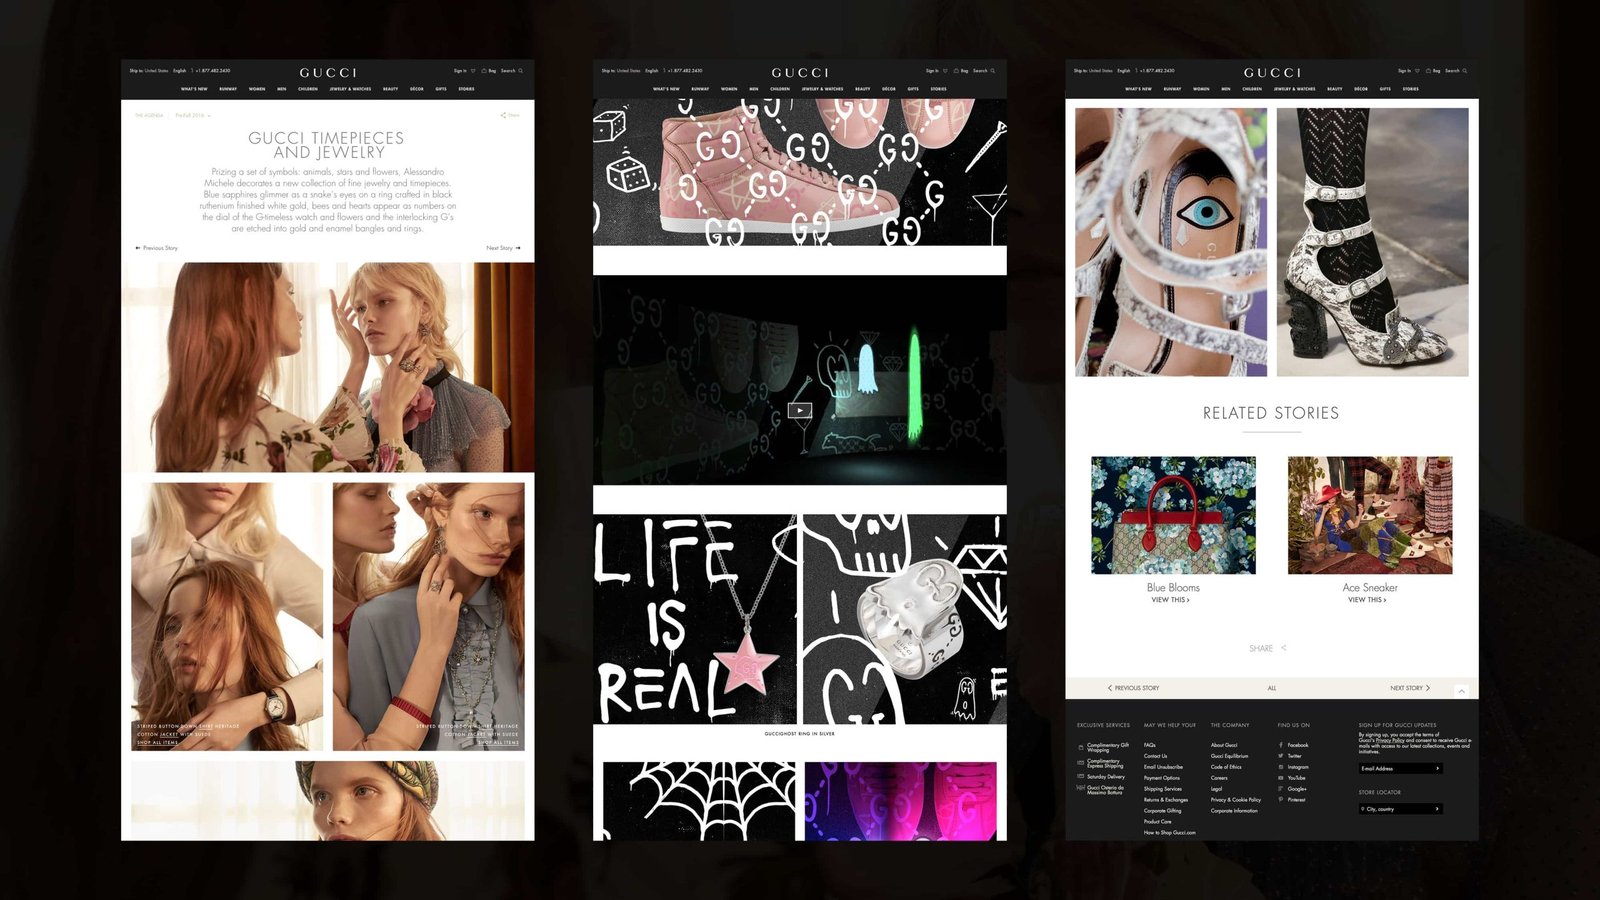The height and width of the screenshot is (900, 1600).
Task: Change Ship to United States on left page
Action: coord(150,71)
